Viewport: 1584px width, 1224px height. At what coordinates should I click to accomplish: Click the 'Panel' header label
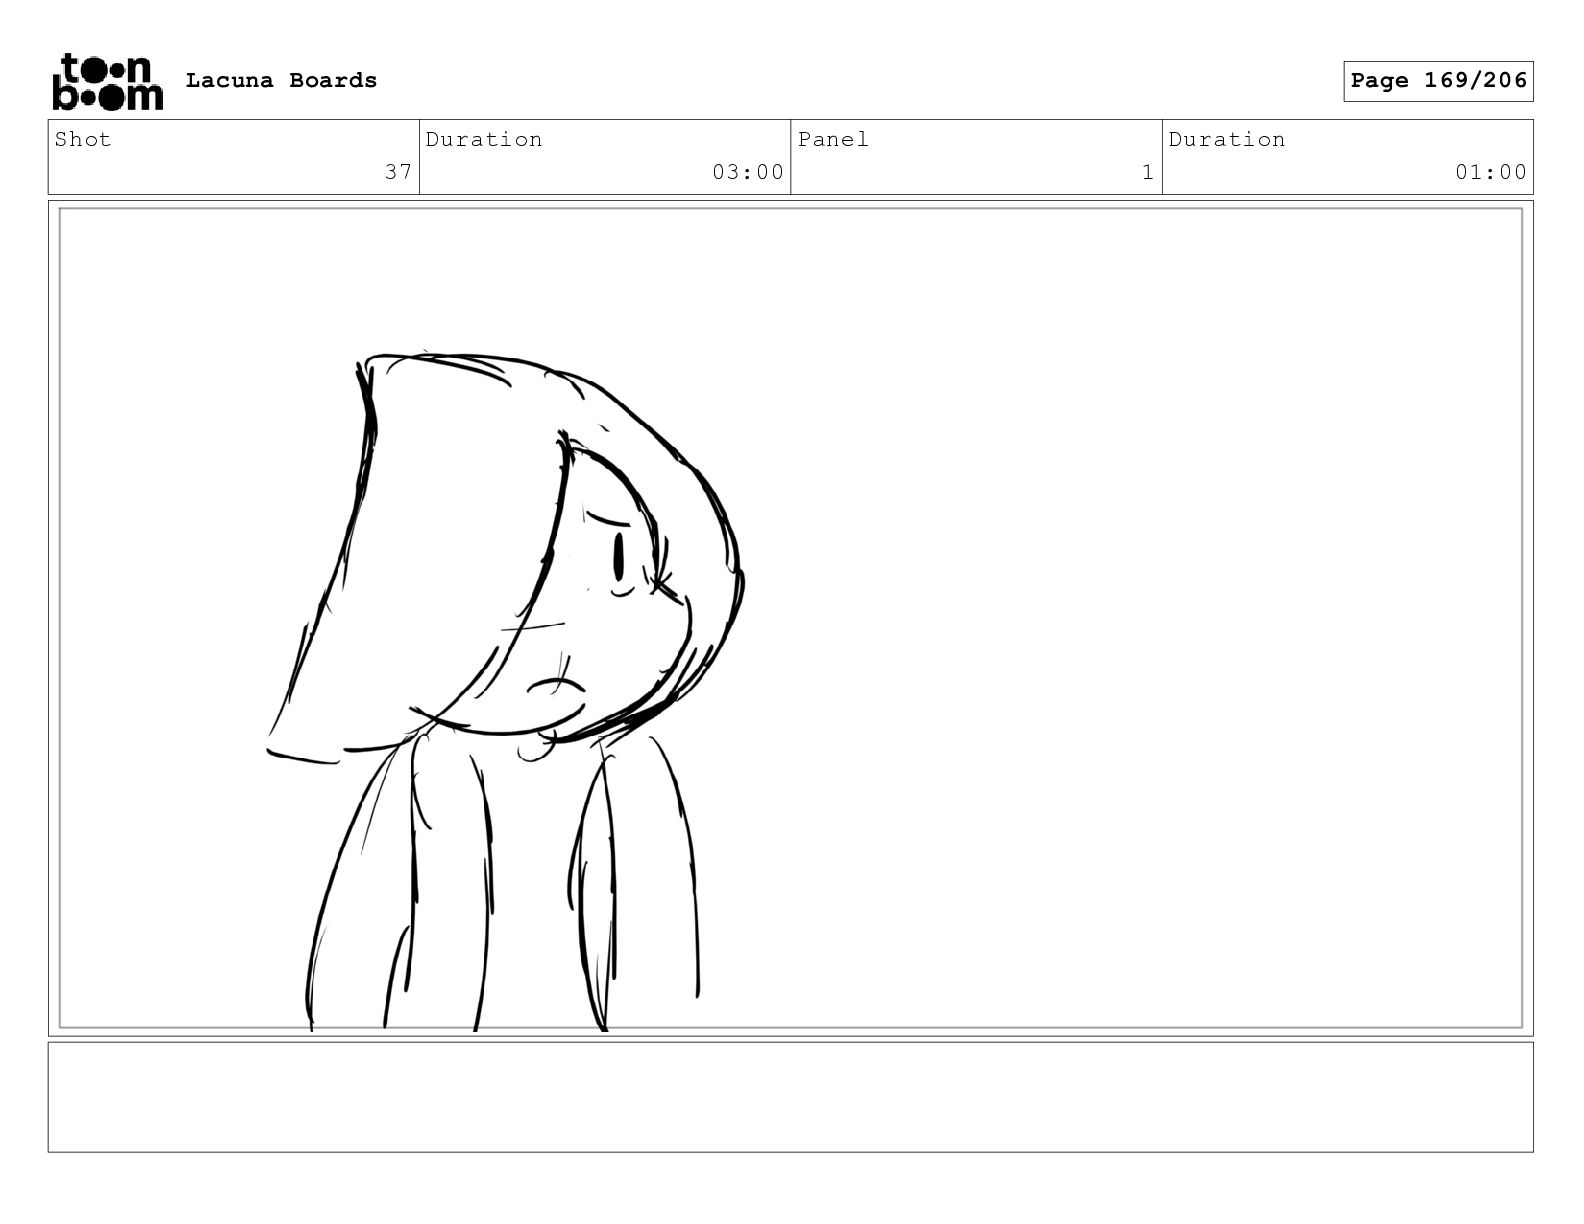pyautogui.click(x=833, y=140)
